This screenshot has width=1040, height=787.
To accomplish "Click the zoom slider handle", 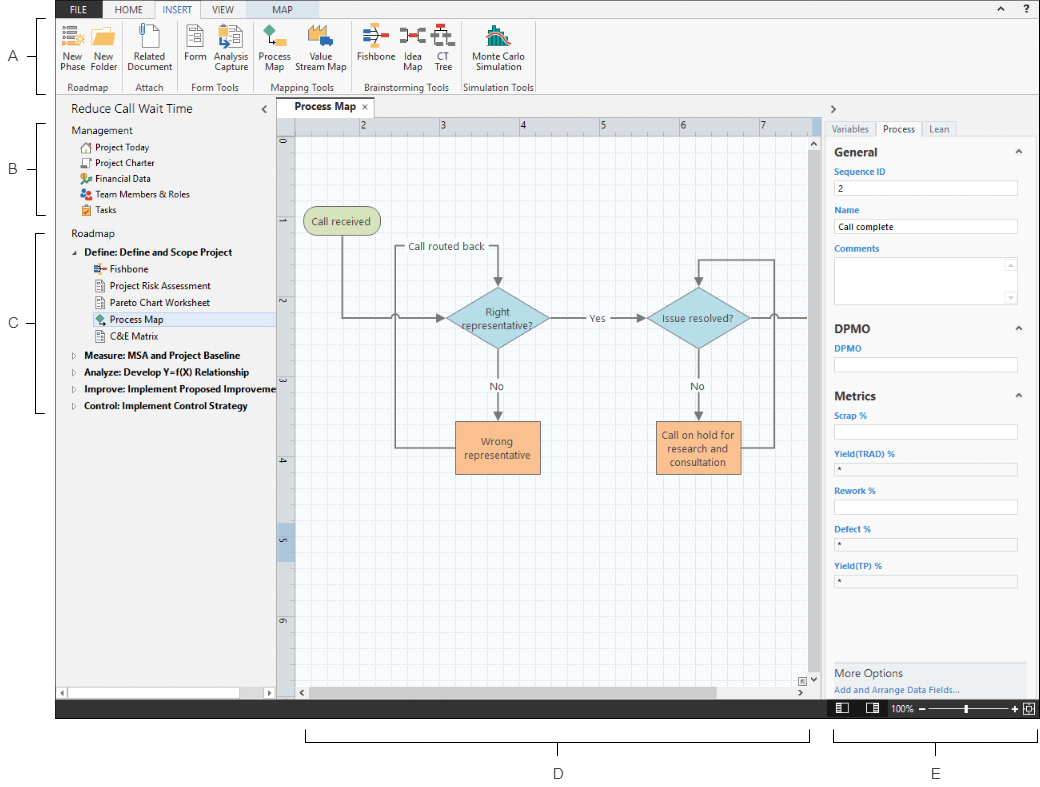I will (966, 708).
